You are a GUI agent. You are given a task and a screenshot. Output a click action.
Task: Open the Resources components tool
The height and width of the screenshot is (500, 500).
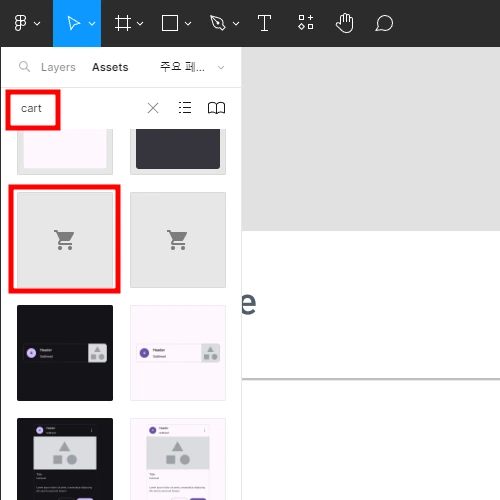(x=306, y=22)
